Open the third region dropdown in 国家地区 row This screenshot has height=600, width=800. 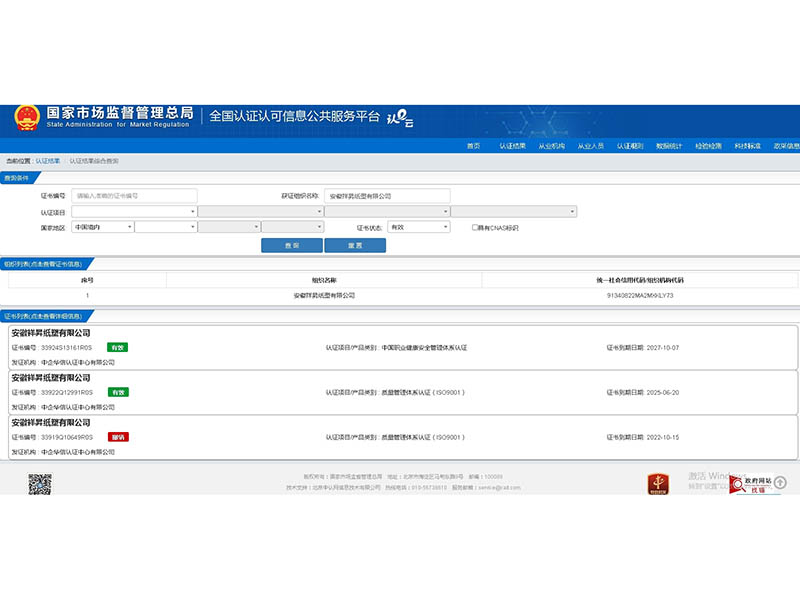point(229,227)
